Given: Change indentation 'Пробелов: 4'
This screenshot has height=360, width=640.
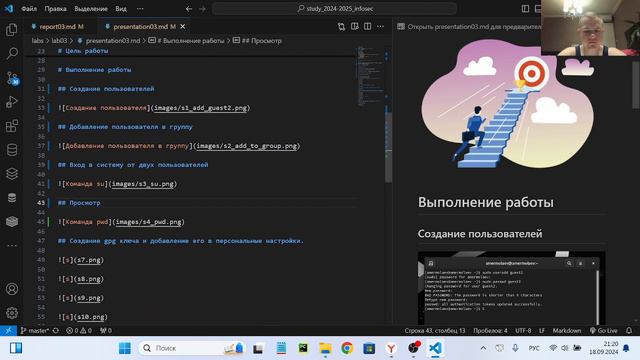Looking at the screenshot, I should tap(490, 331).
